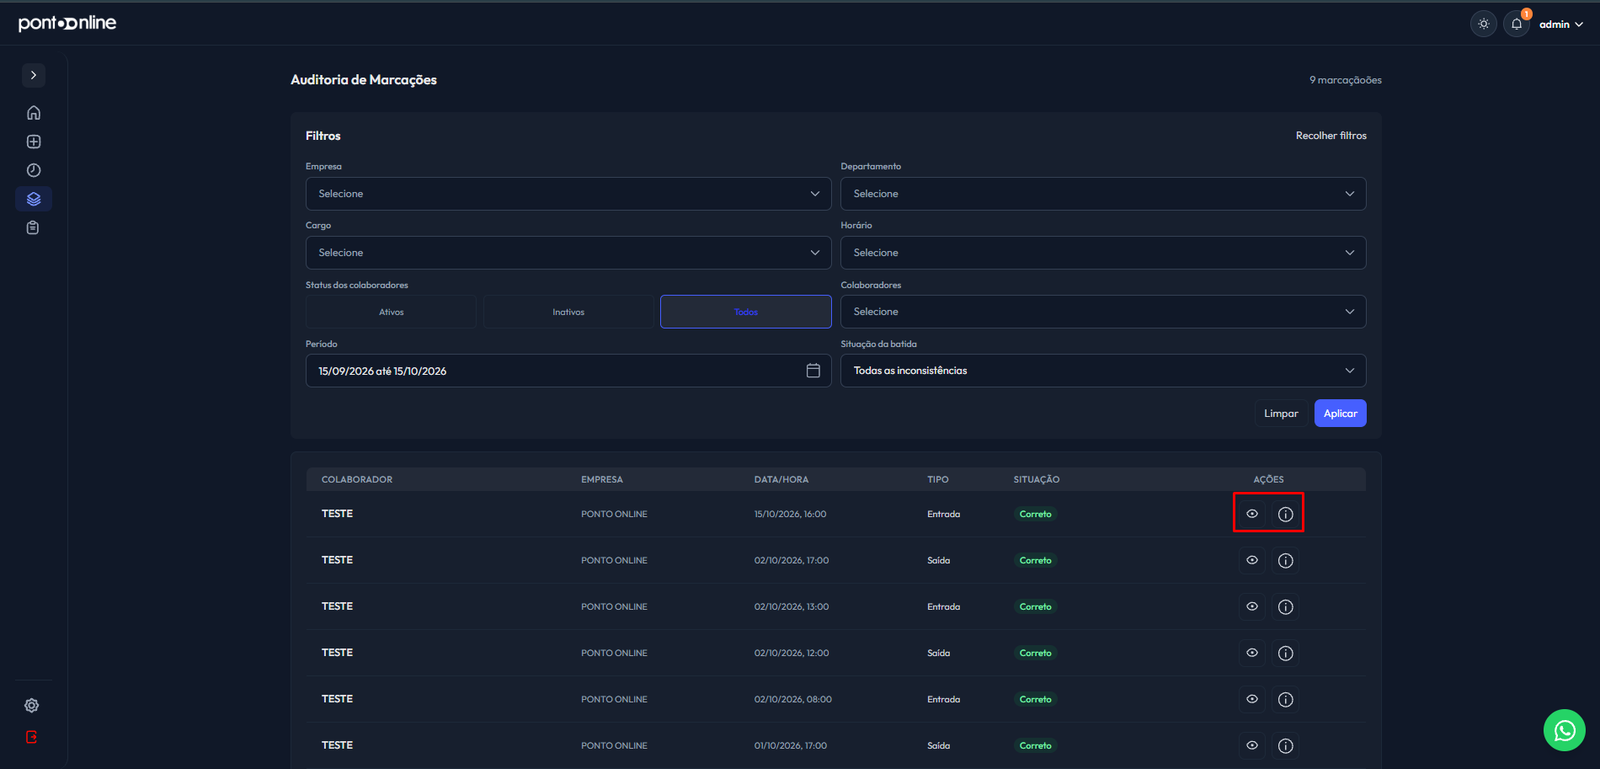The height and width of the screenshot is (769, 1600).
Task: View the 02/10/2026, 17:00 entry eye icon
Action: point(1252,560)
